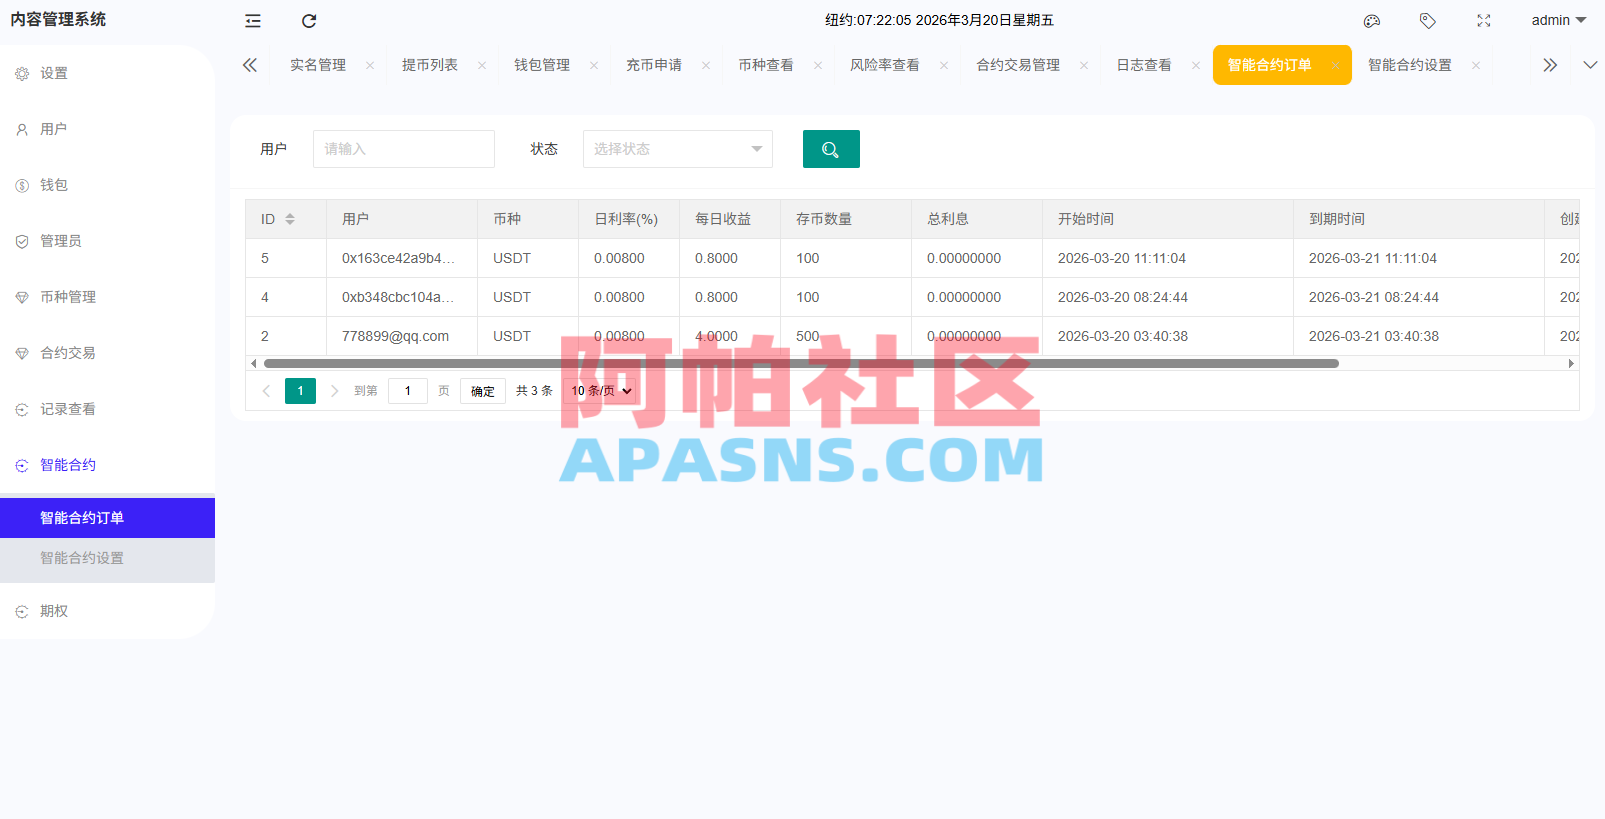This screenshot has width=1605, height=819.
Task: Click the 确定 pagination button
Action: (483, 391)
